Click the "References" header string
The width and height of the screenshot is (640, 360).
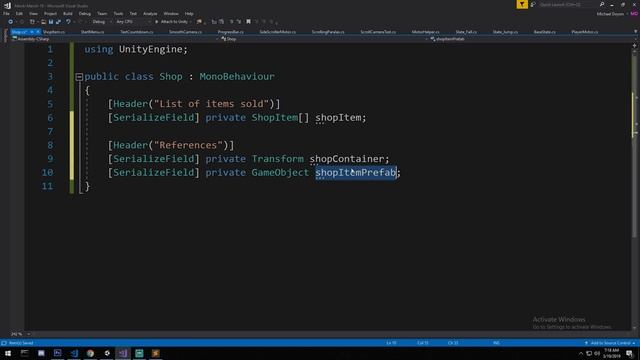[x=188, y=145]
